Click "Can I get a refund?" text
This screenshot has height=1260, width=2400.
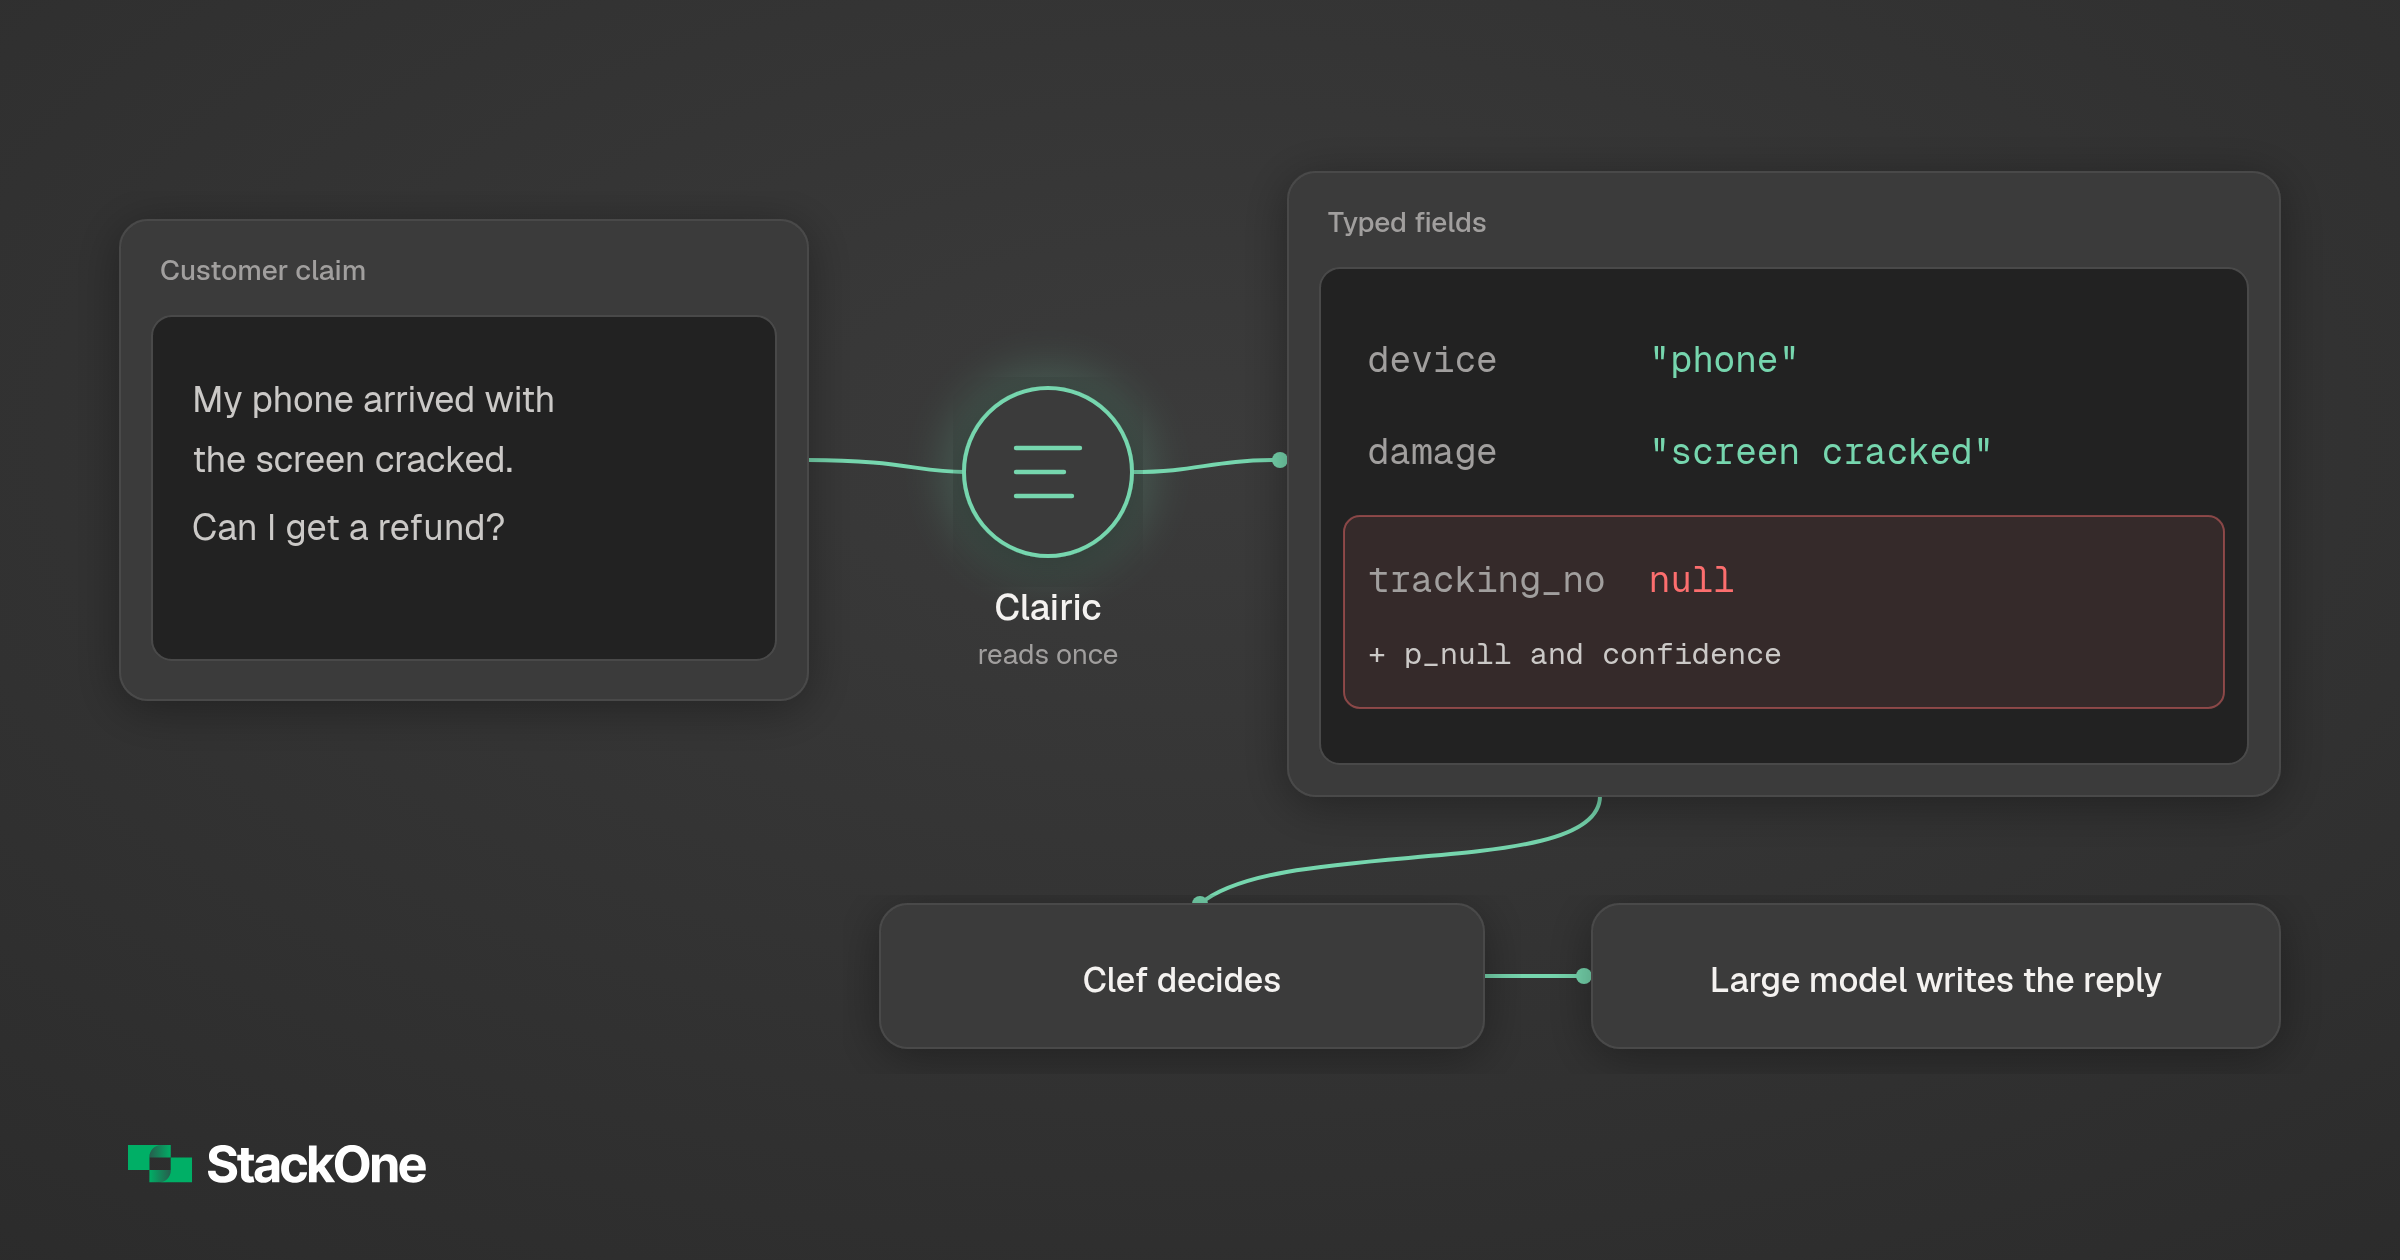coord(348,527)
